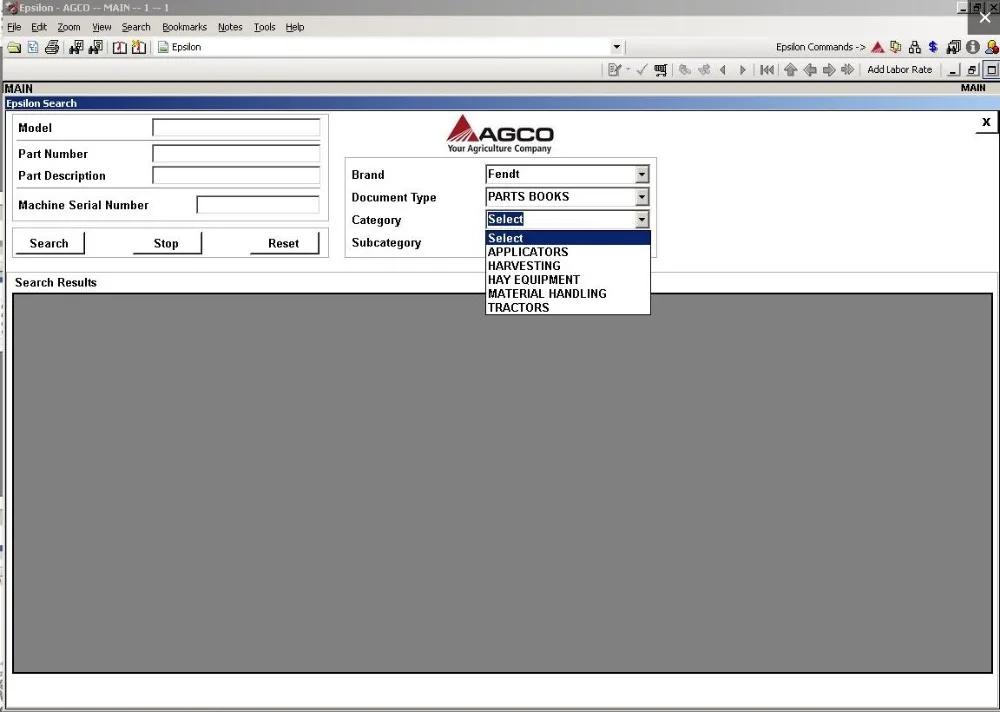Click the Reset button
The width and height of the screenshot is (1000, 712).
point(284,243)
